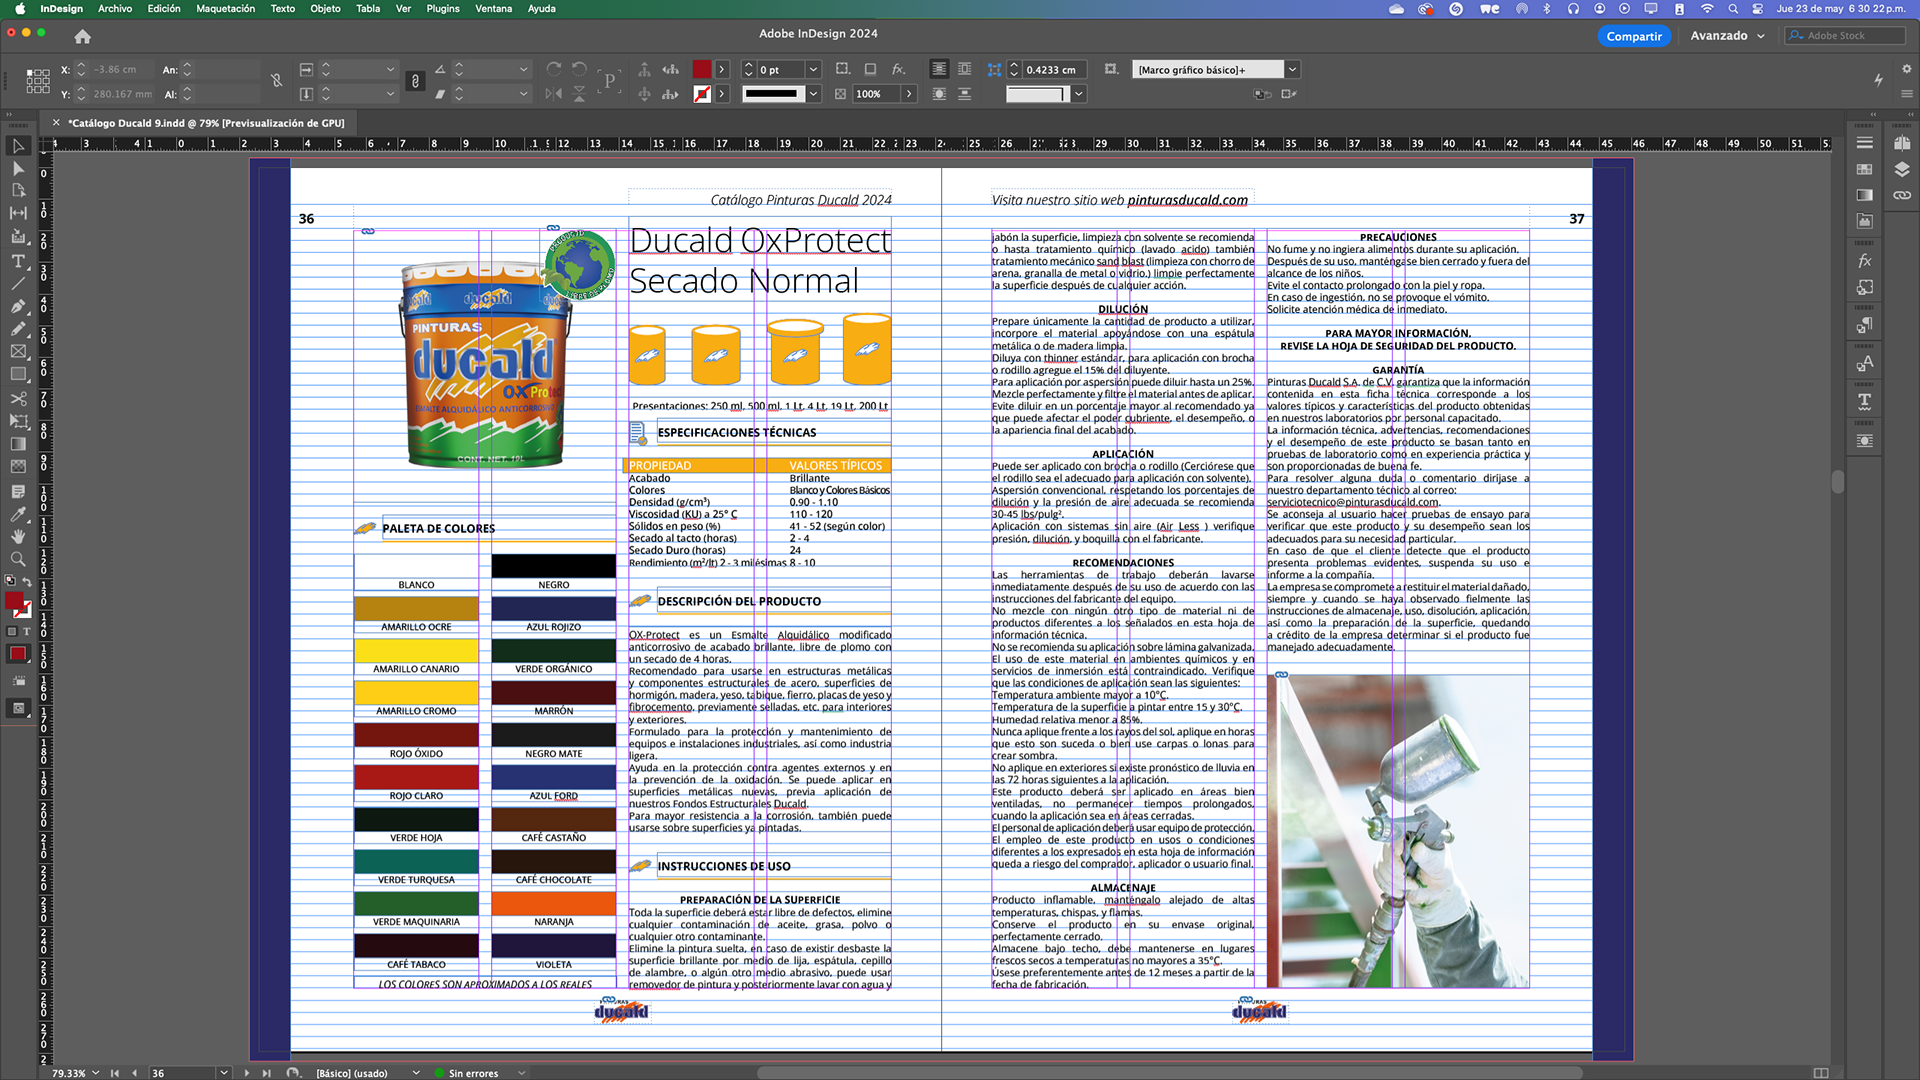This screenshot has height=1080, width=1920.
Task: Expand object style Marco gráfico básico dropdown
Action: pos(1292,70)
